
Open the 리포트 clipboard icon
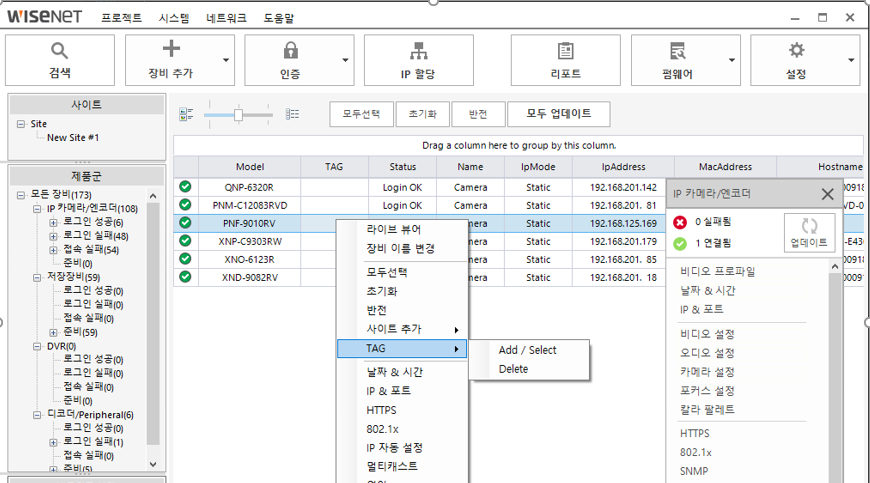(565, 50)
